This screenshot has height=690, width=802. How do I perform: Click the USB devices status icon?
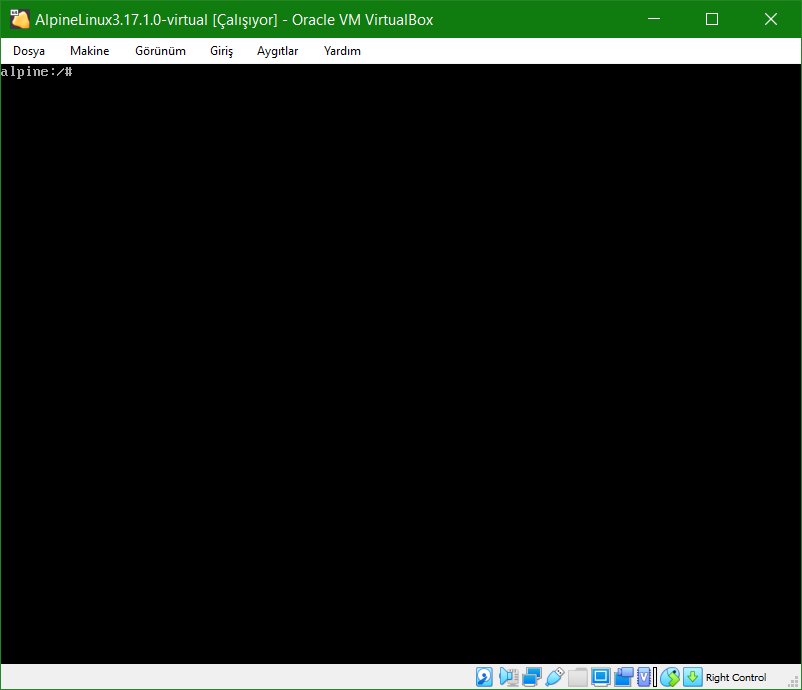point(554,677)
